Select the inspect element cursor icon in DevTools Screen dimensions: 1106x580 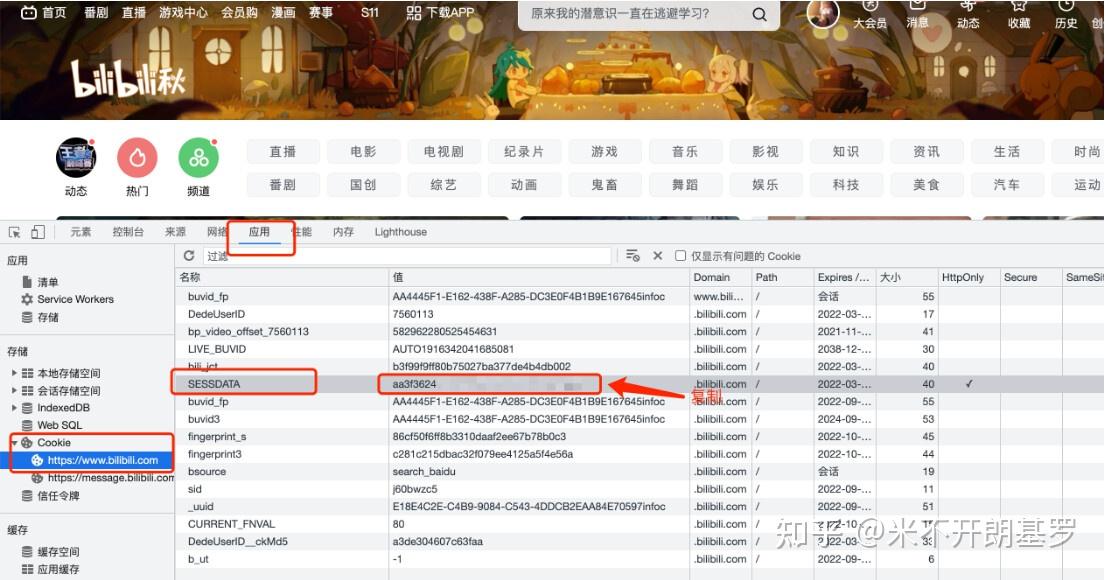16,231
